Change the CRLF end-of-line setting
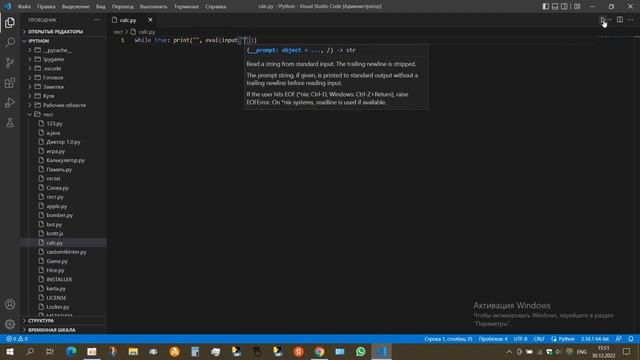Image resolution: width=640 pixels, height=360 pixels. point(539,339)
